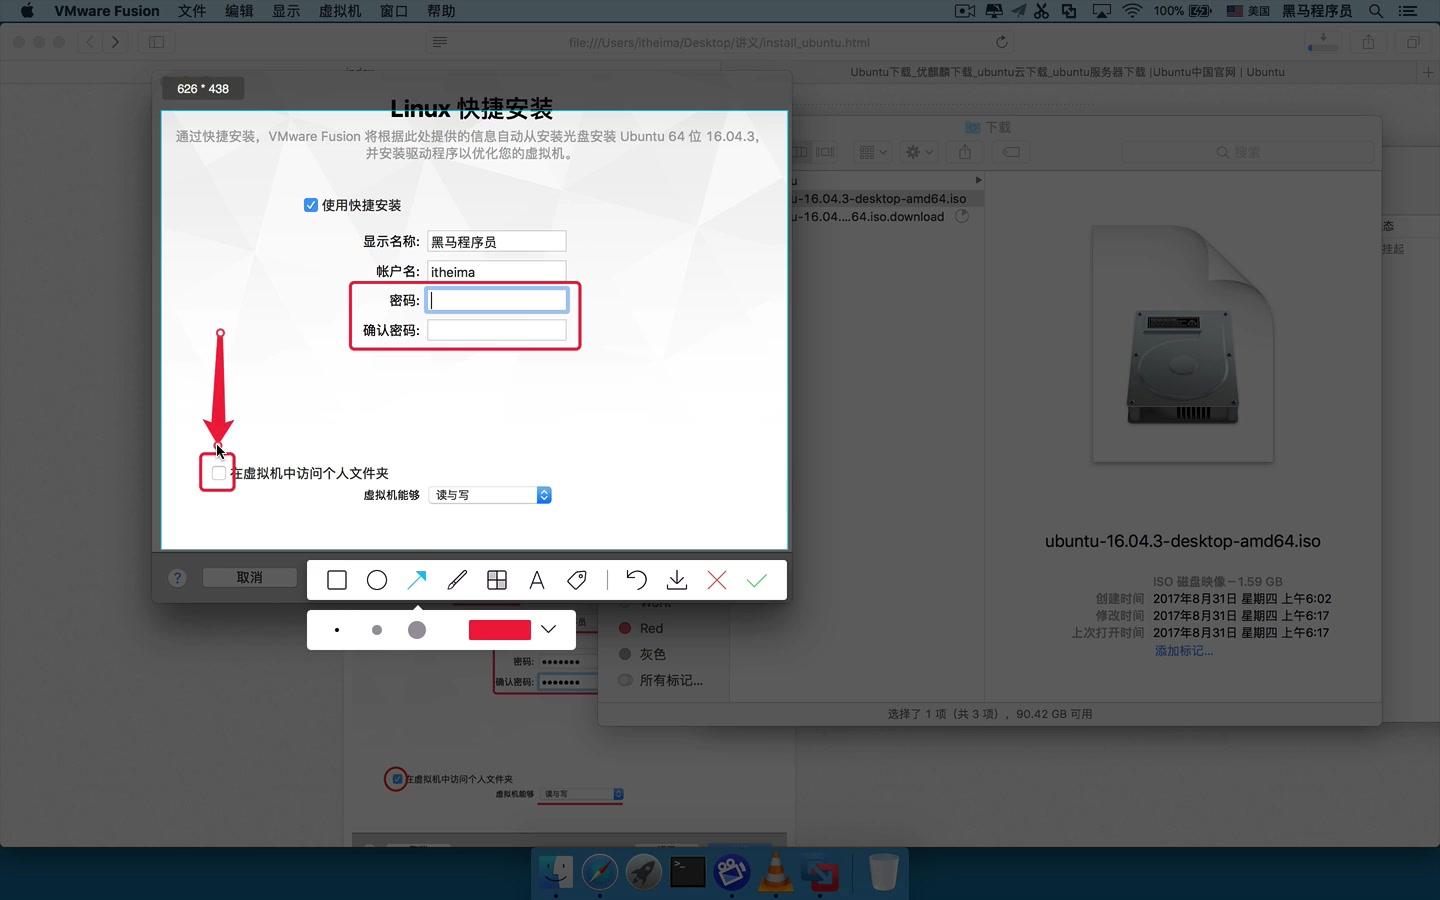The image size is (1440, 900).
Task: Click the scissors menu bar icon
Action: [1042, 11]
